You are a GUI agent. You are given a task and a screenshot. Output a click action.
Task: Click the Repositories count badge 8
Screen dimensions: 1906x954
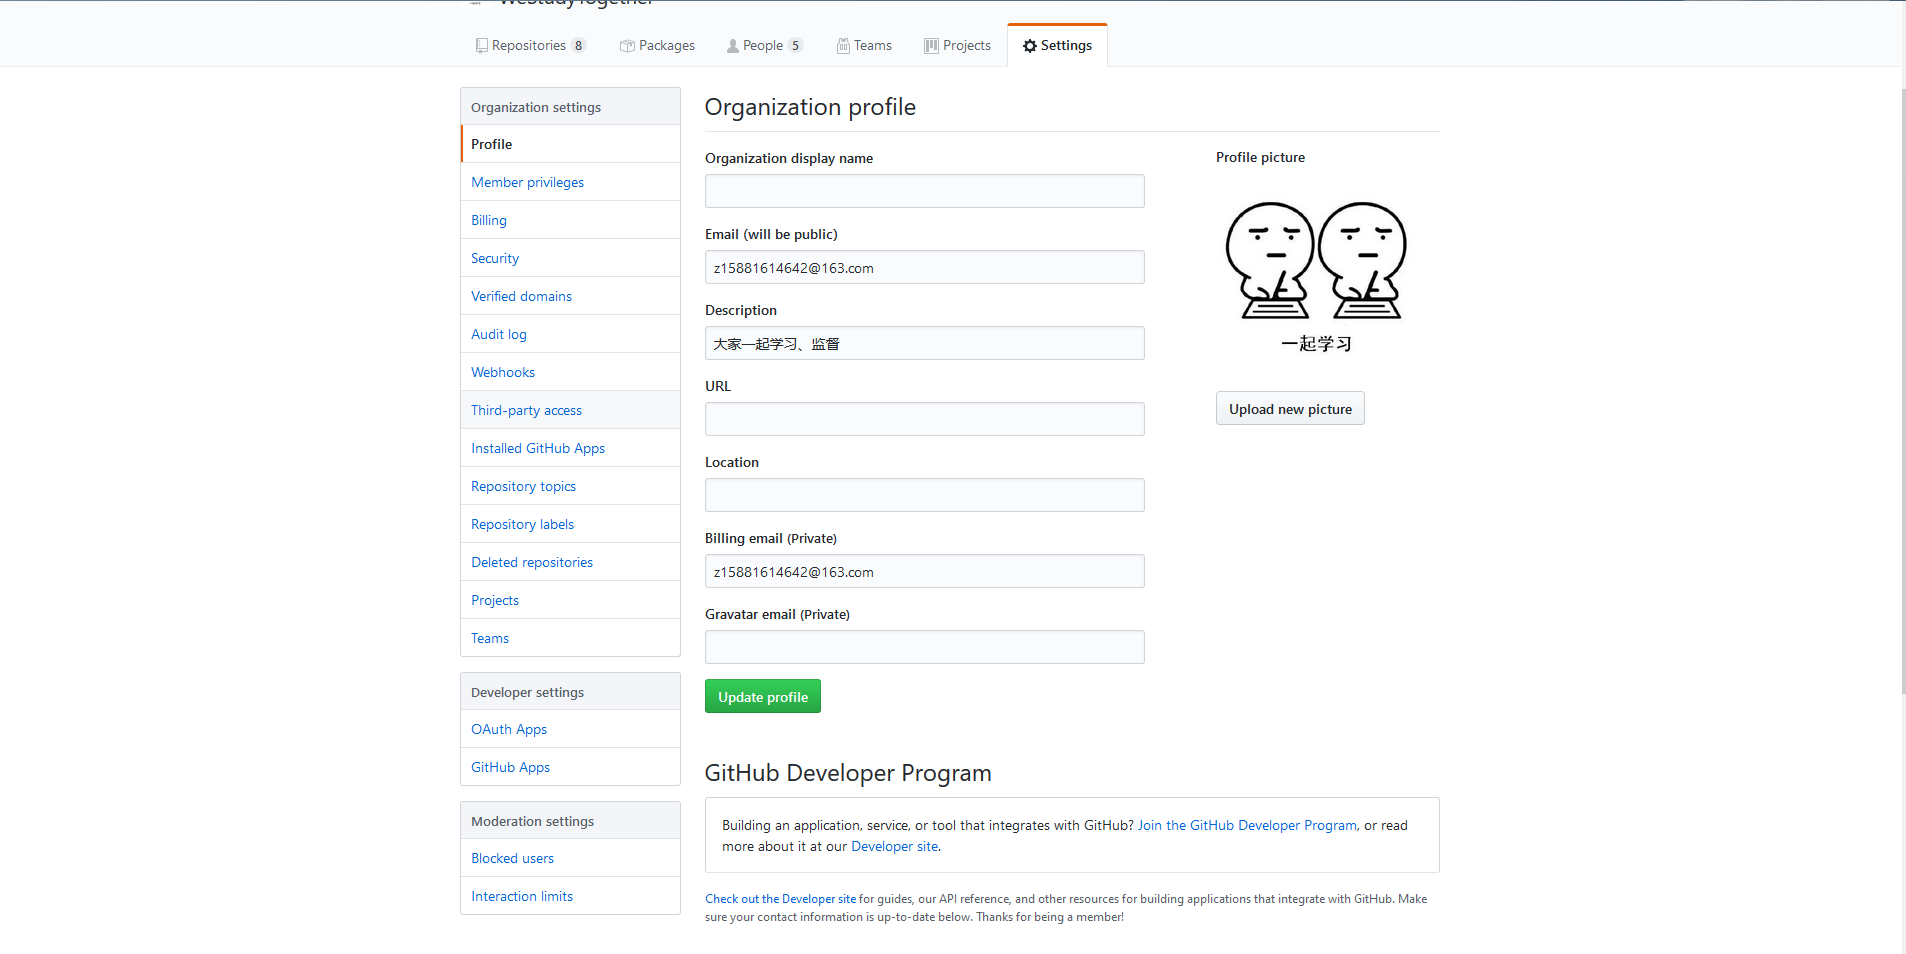[578, 46]
